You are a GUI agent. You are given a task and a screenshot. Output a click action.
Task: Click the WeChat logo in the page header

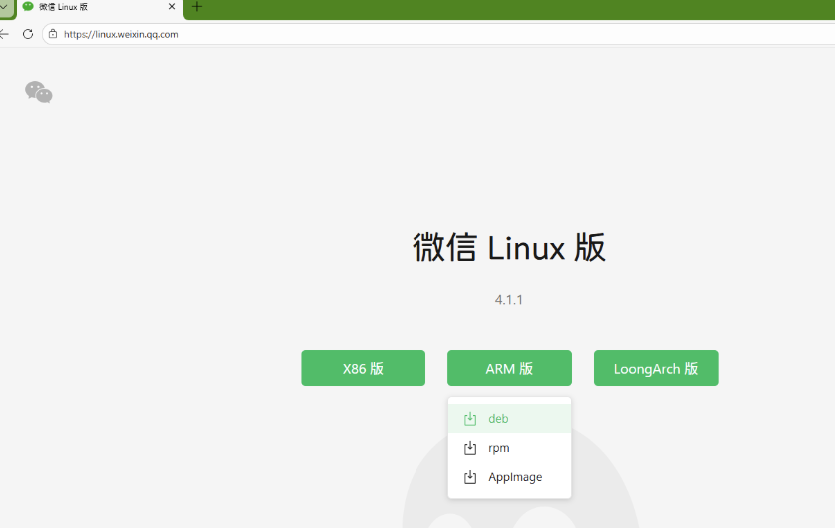(39, 92)
